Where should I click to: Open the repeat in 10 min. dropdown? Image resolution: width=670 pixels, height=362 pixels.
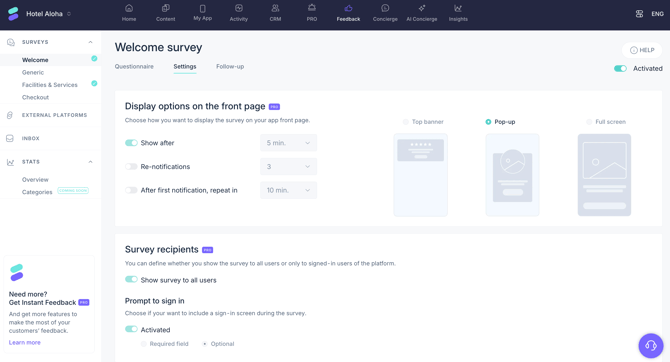[x=288, y=190]
